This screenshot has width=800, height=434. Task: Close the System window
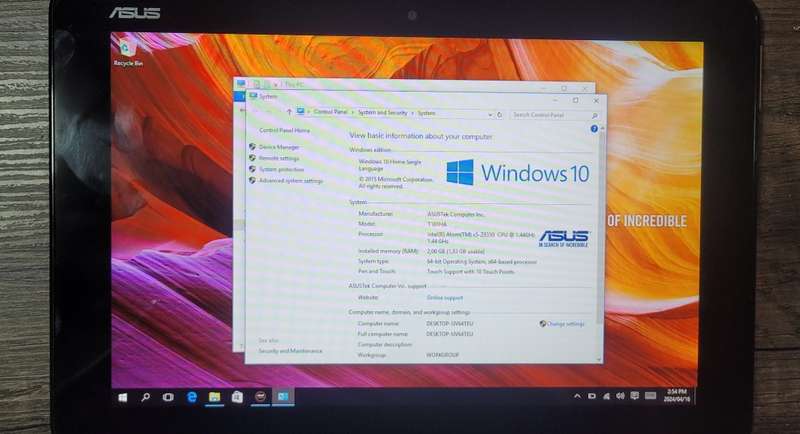(x=595, y=101)
